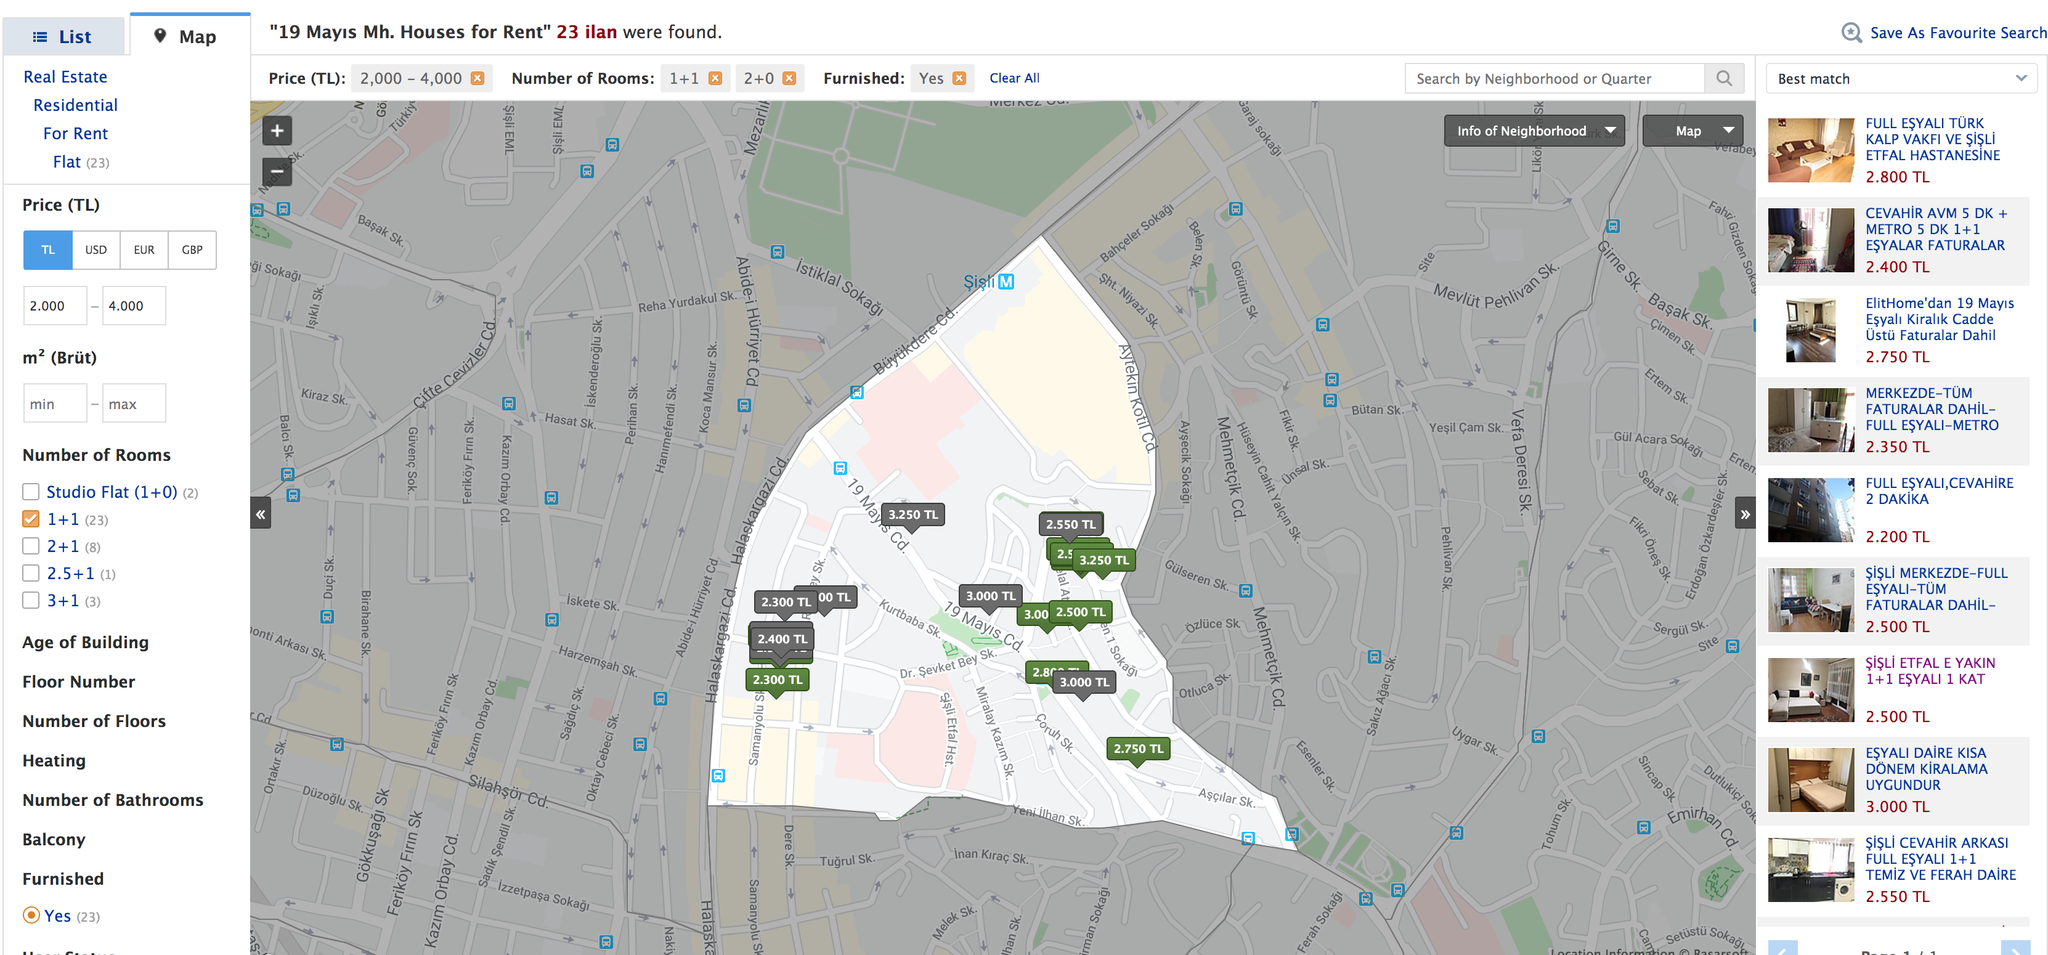Image resolution: width=2048 pixels, height=955 pixels.
Task: Tick the 3+1 rooms checkbox
Action: click(x=31, y=600)
